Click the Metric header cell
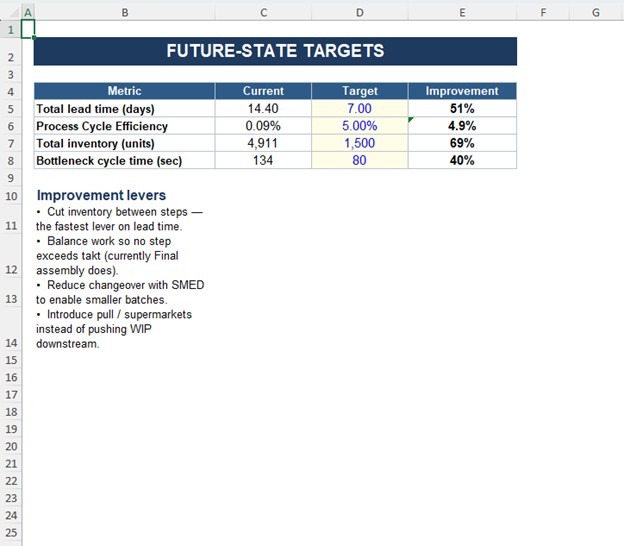The width and height of the screenshot is (624, 546). pyautogui.click(x=125, y=91)
